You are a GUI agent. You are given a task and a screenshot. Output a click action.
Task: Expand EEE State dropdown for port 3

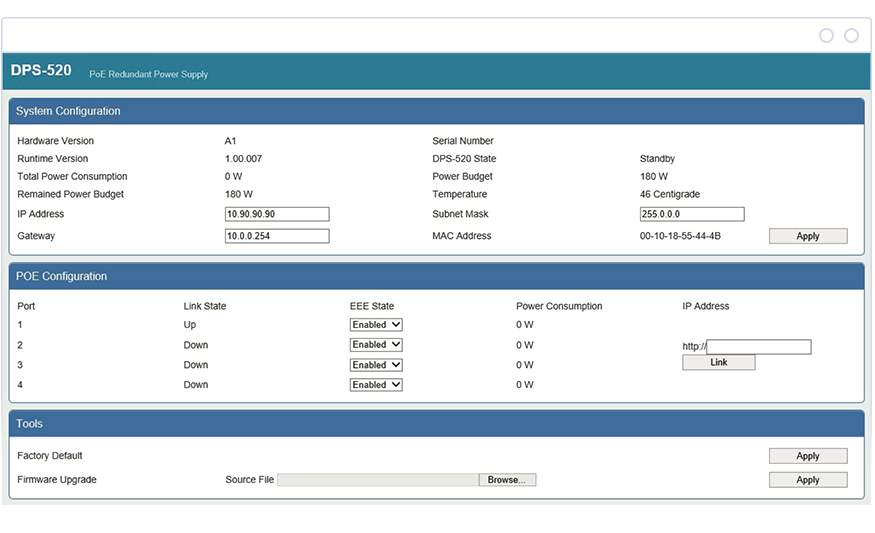tap(376, 365)
